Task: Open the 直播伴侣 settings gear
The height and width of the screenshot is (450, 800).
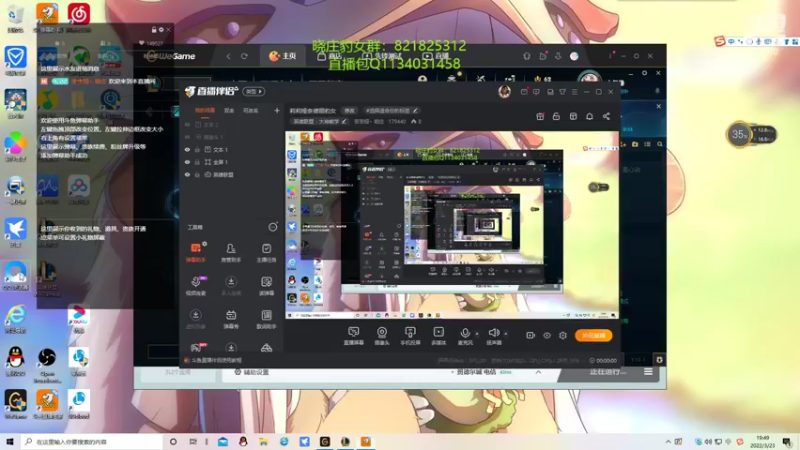Action: pyautogui.click(x=563, y=335)
